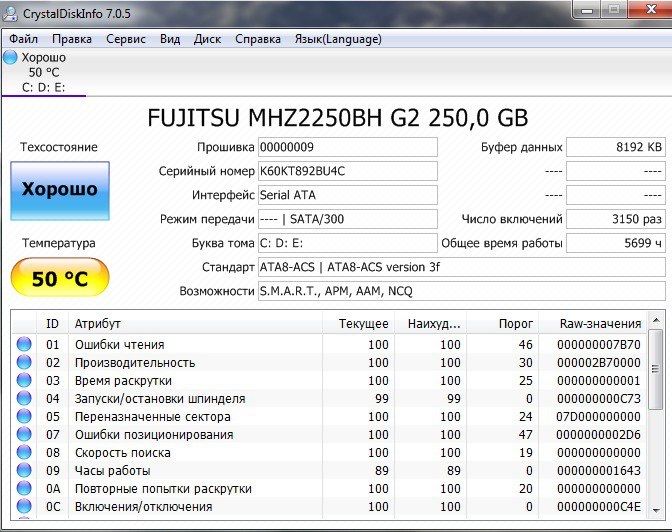Click the scrollbar up arrow in attribute list

pyautogui.click(x=655, y=320)
